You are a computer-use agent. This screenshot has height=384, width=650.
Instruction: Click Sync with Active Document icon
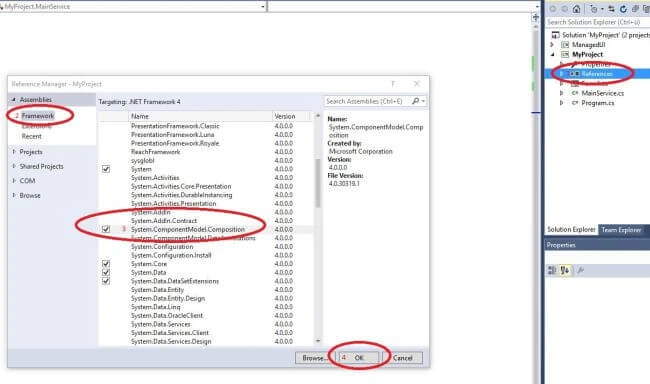[611, 9]
